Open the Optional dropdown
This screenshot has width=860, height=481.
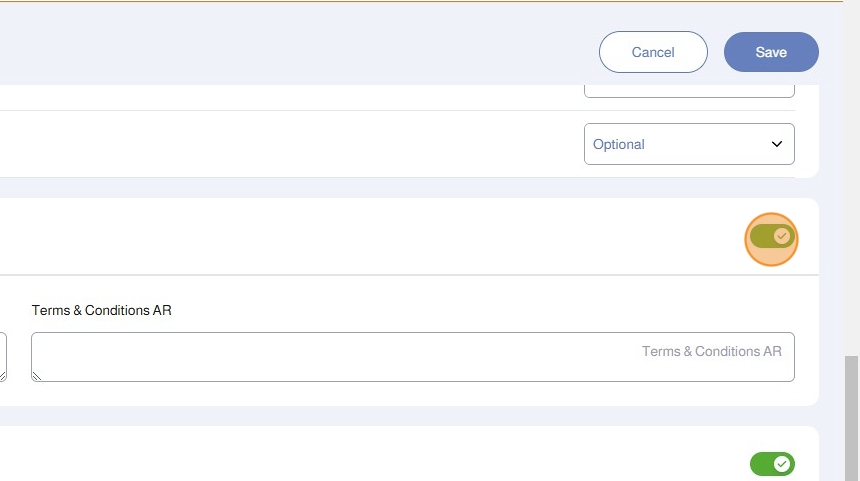(x=689, y=144)
